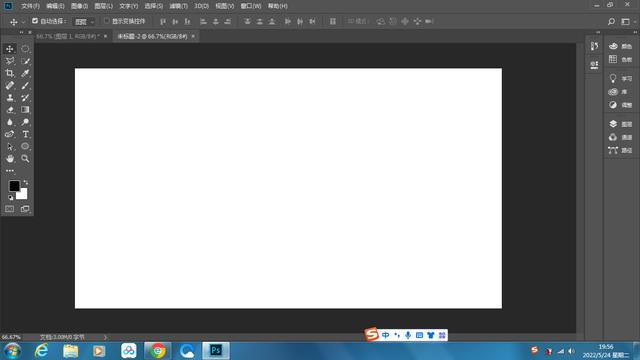This screenshot has width=640, height=360.
Task: Open the 路径 paths panel
Action: [620, 150]
